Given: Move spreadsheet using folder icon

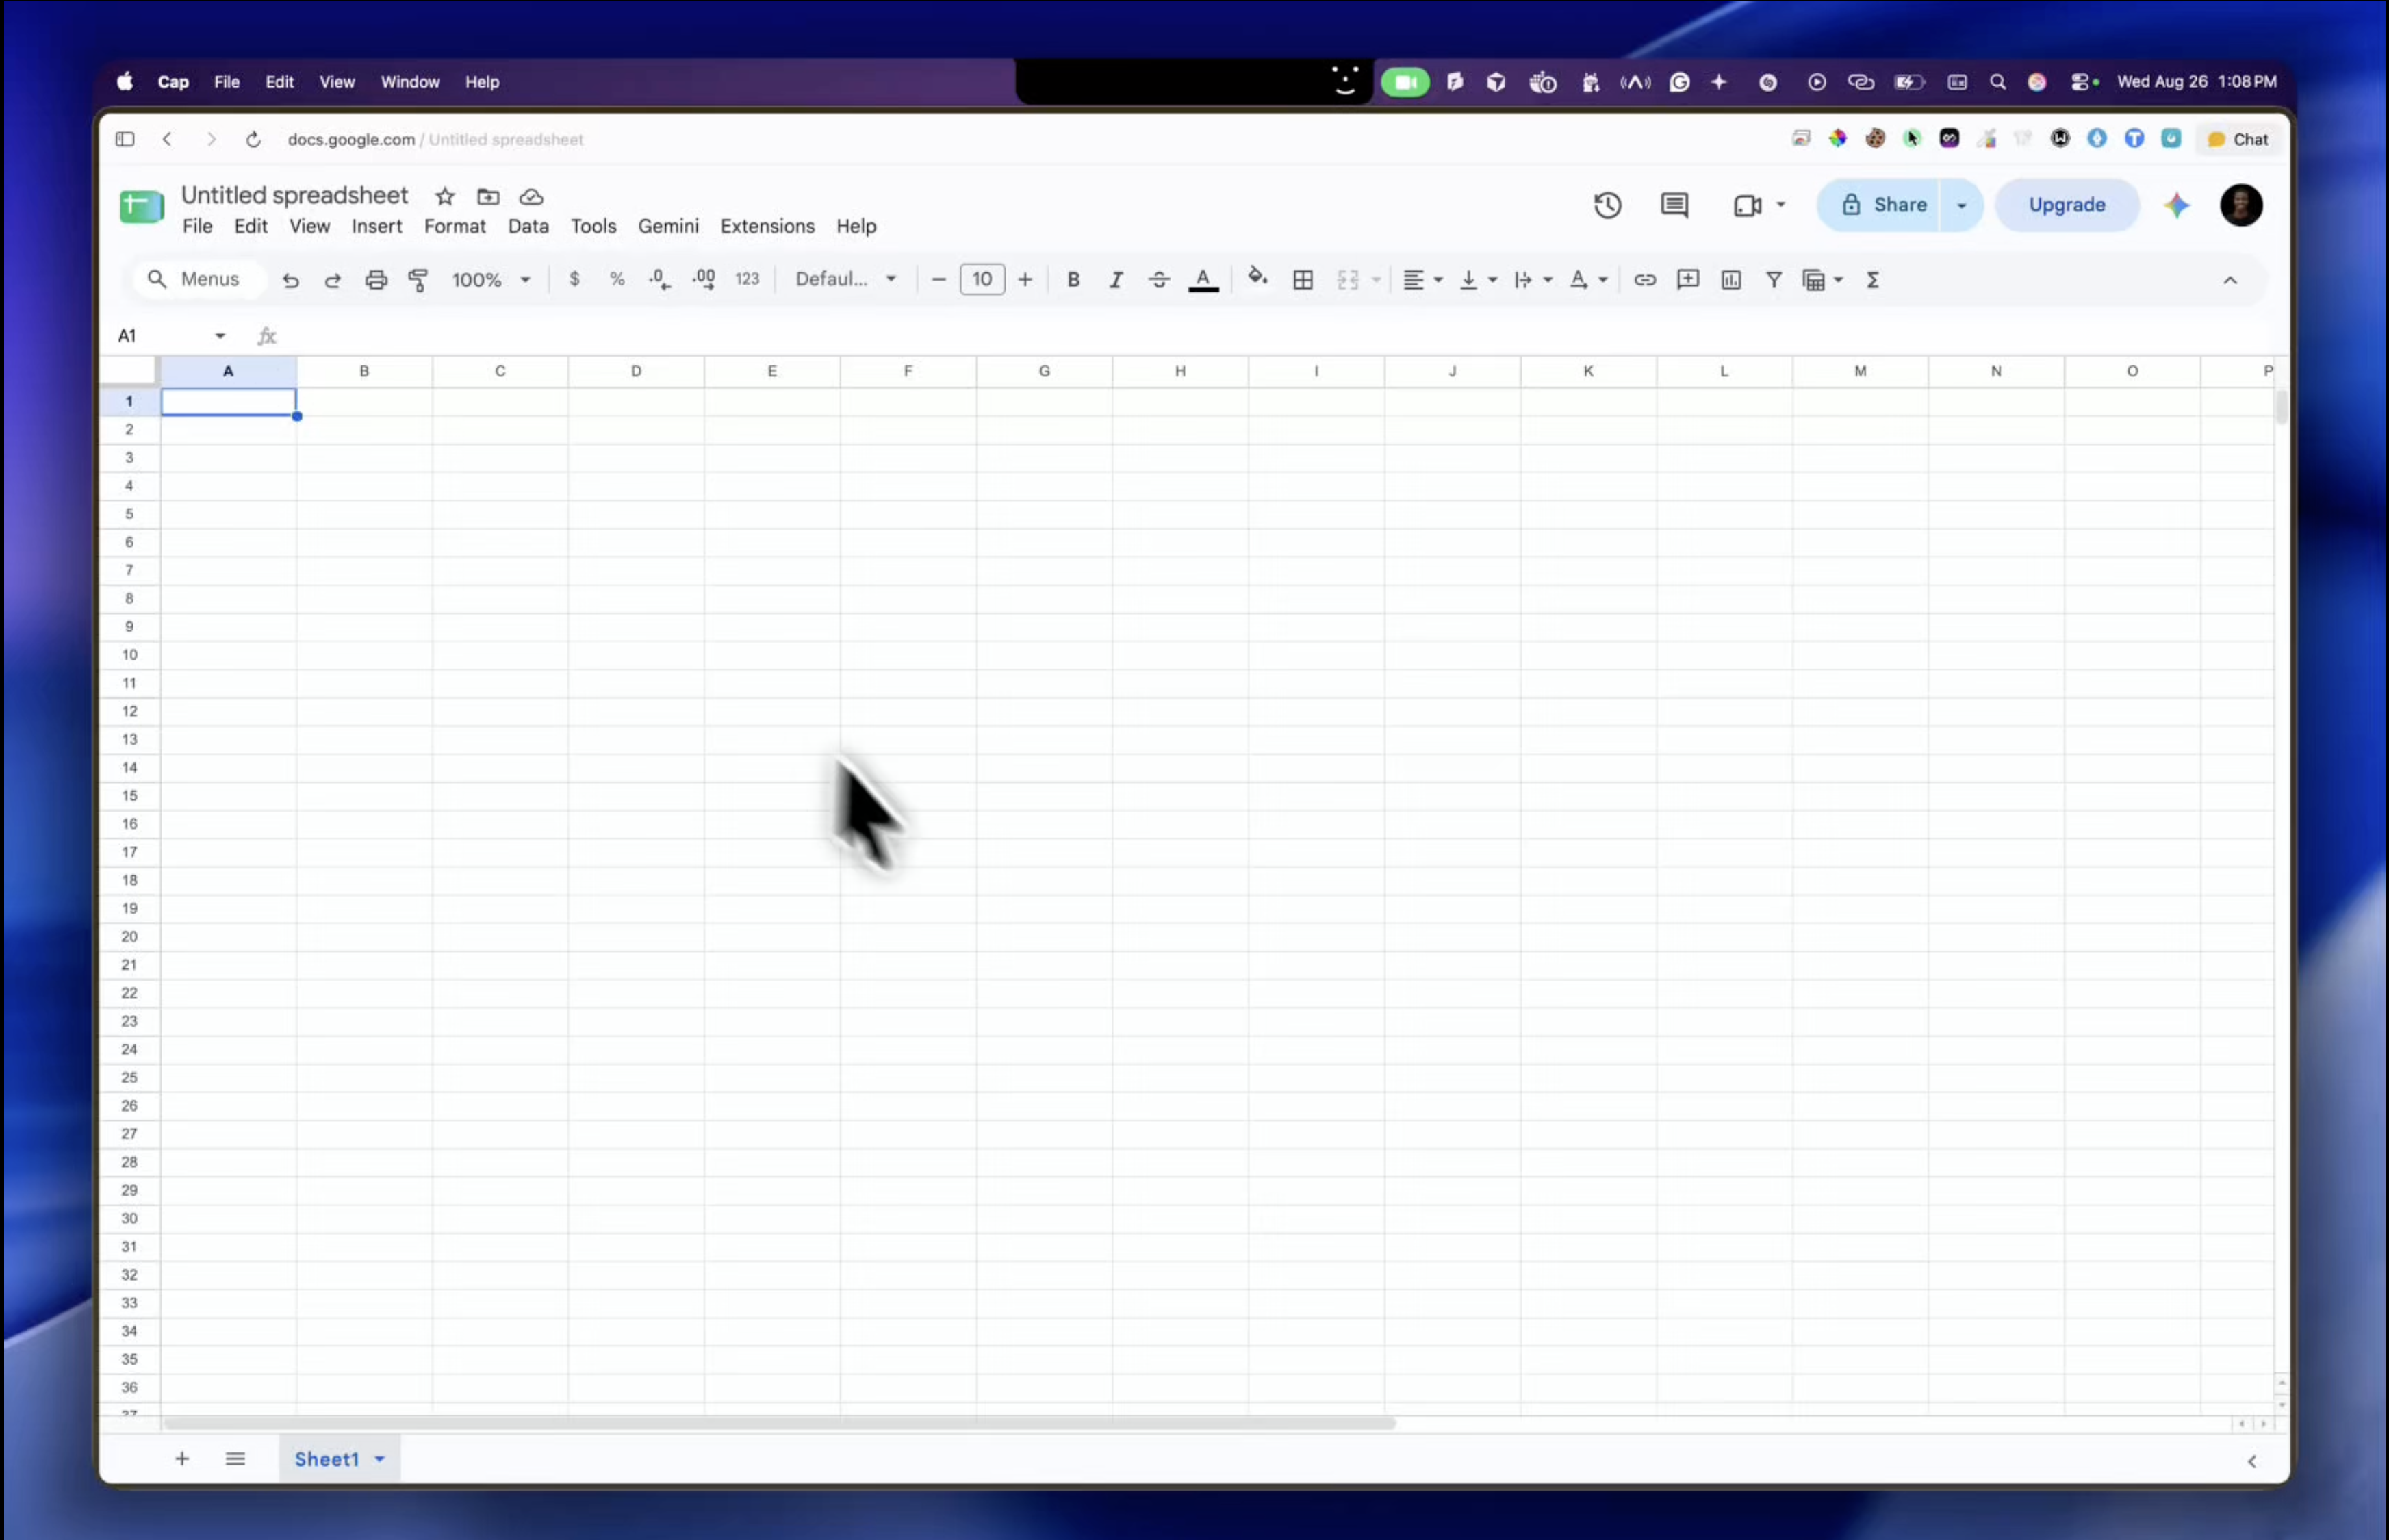Looking at the screenshot, I should 488,196.
